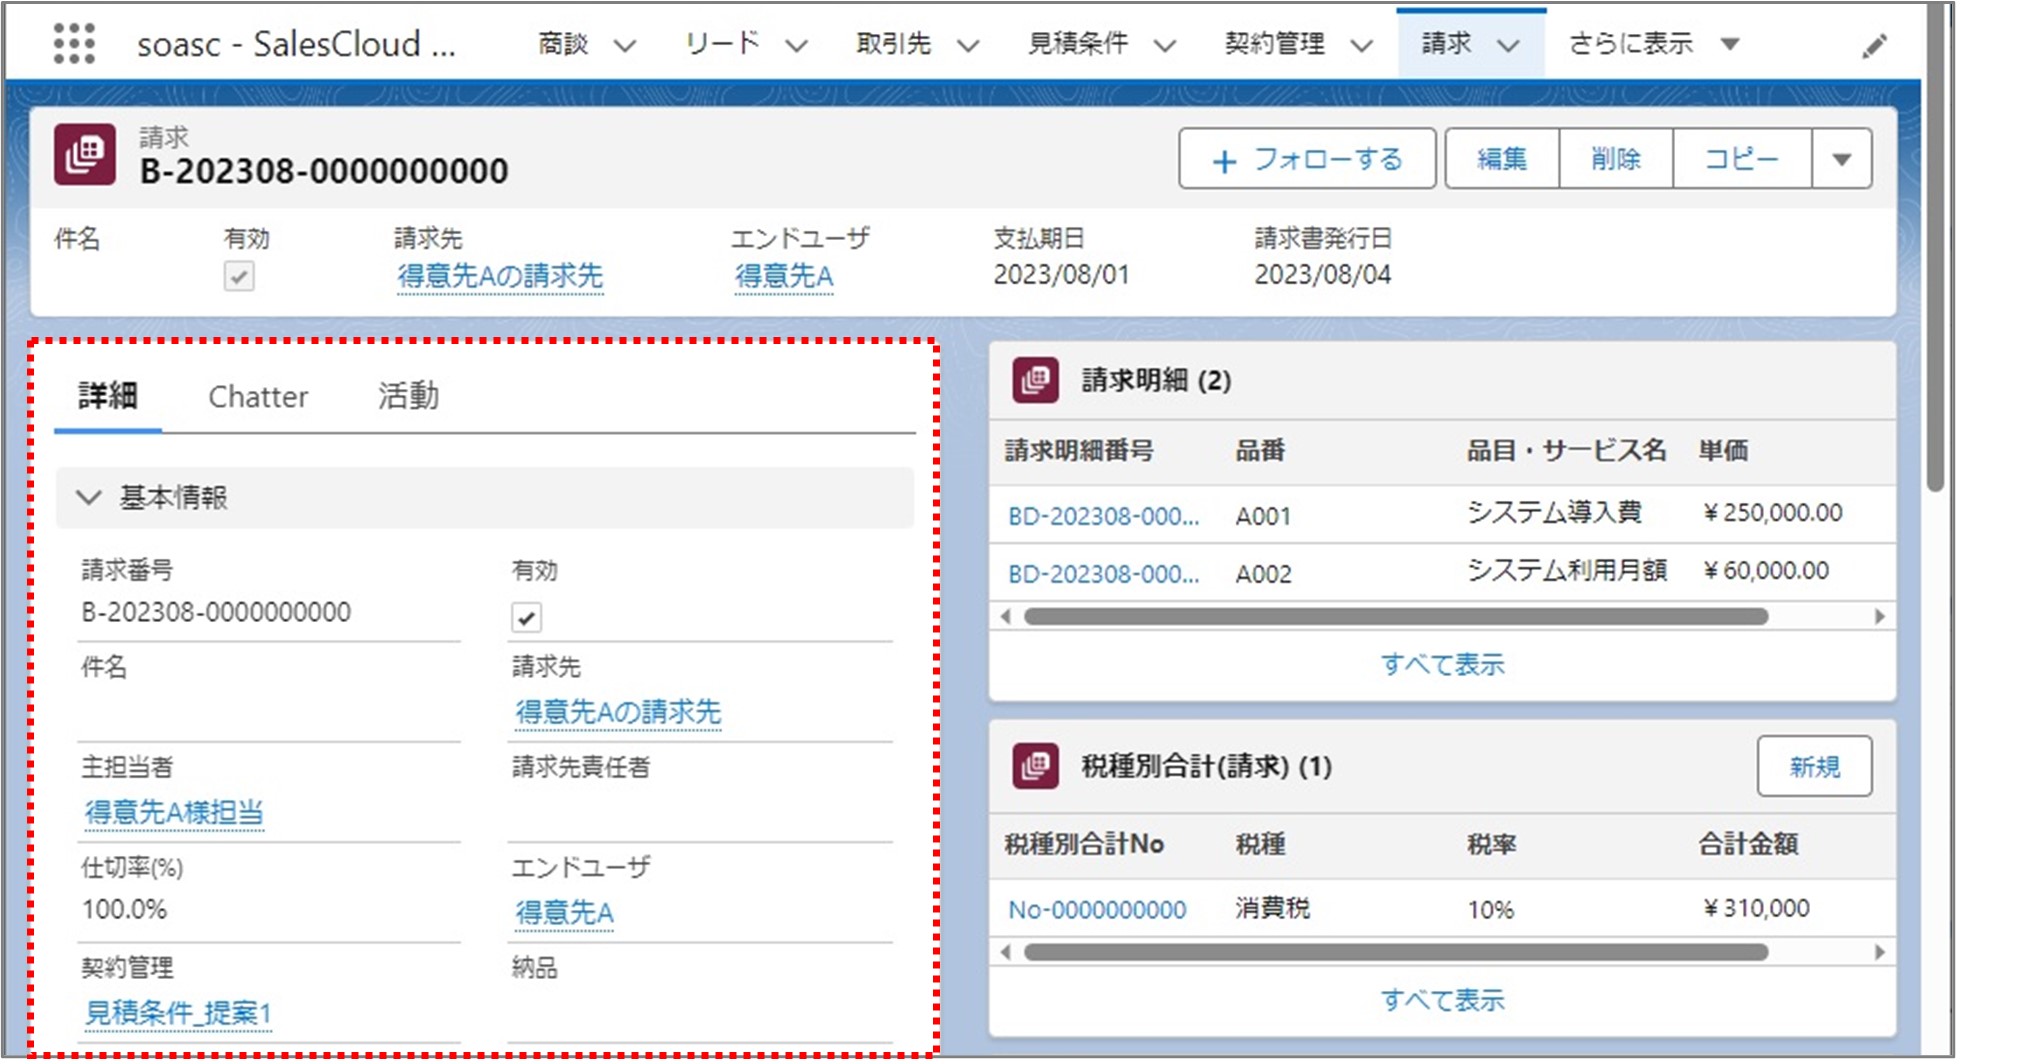Click right arrow of 税種別合計 horizontal scrollbar
The width and height of the screenshot is (2027, 1064).
[1880, 952]
